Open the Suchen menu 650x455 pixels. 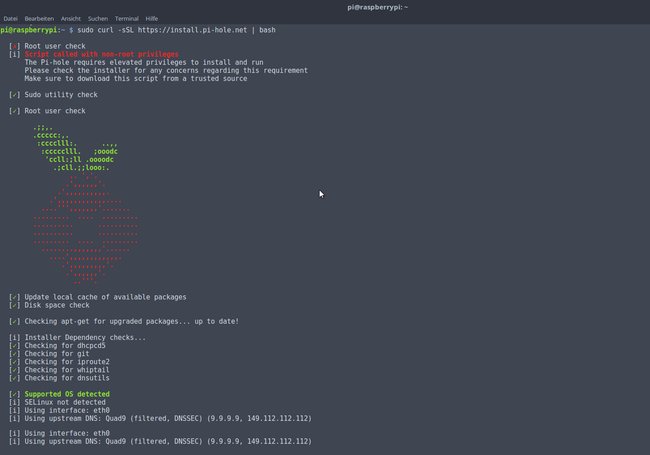[98, 19]
